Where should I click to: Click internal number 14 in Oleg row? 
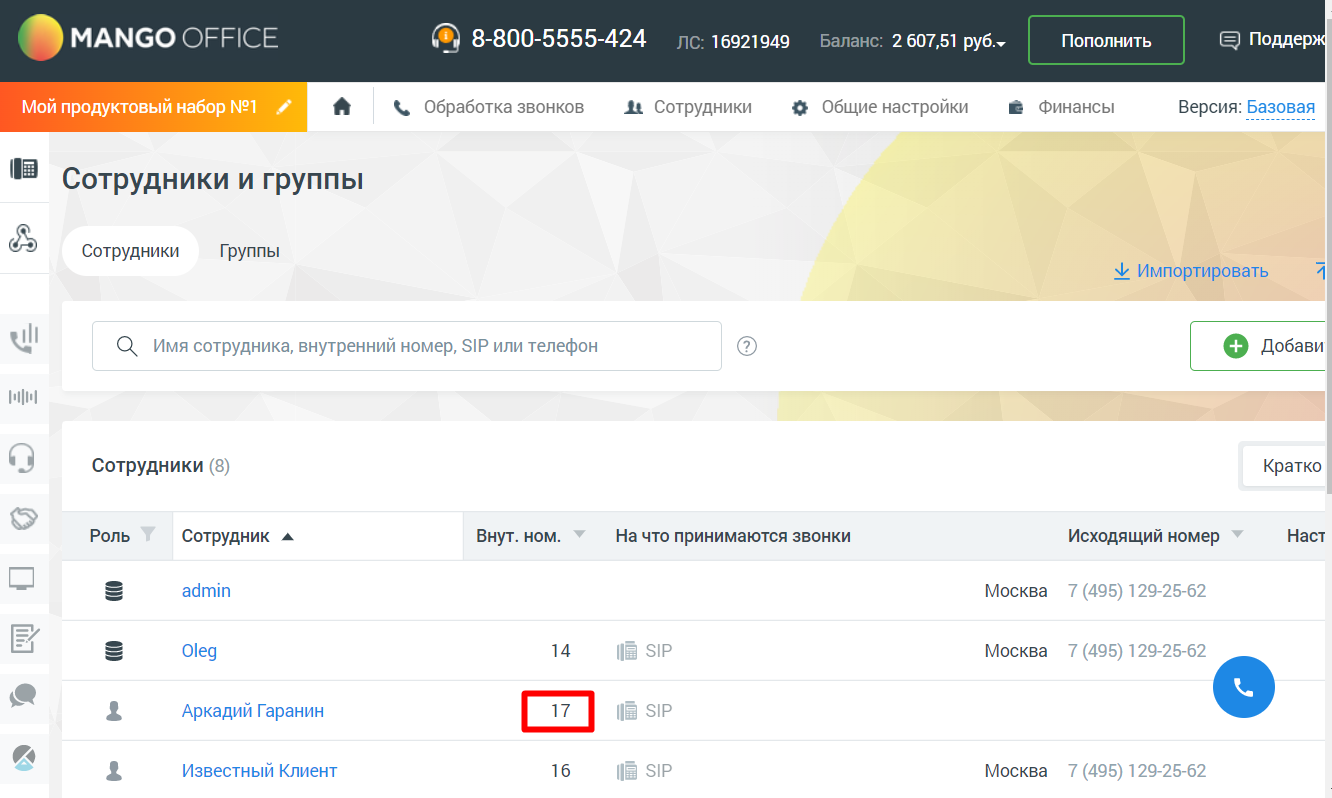click(560, 651)
